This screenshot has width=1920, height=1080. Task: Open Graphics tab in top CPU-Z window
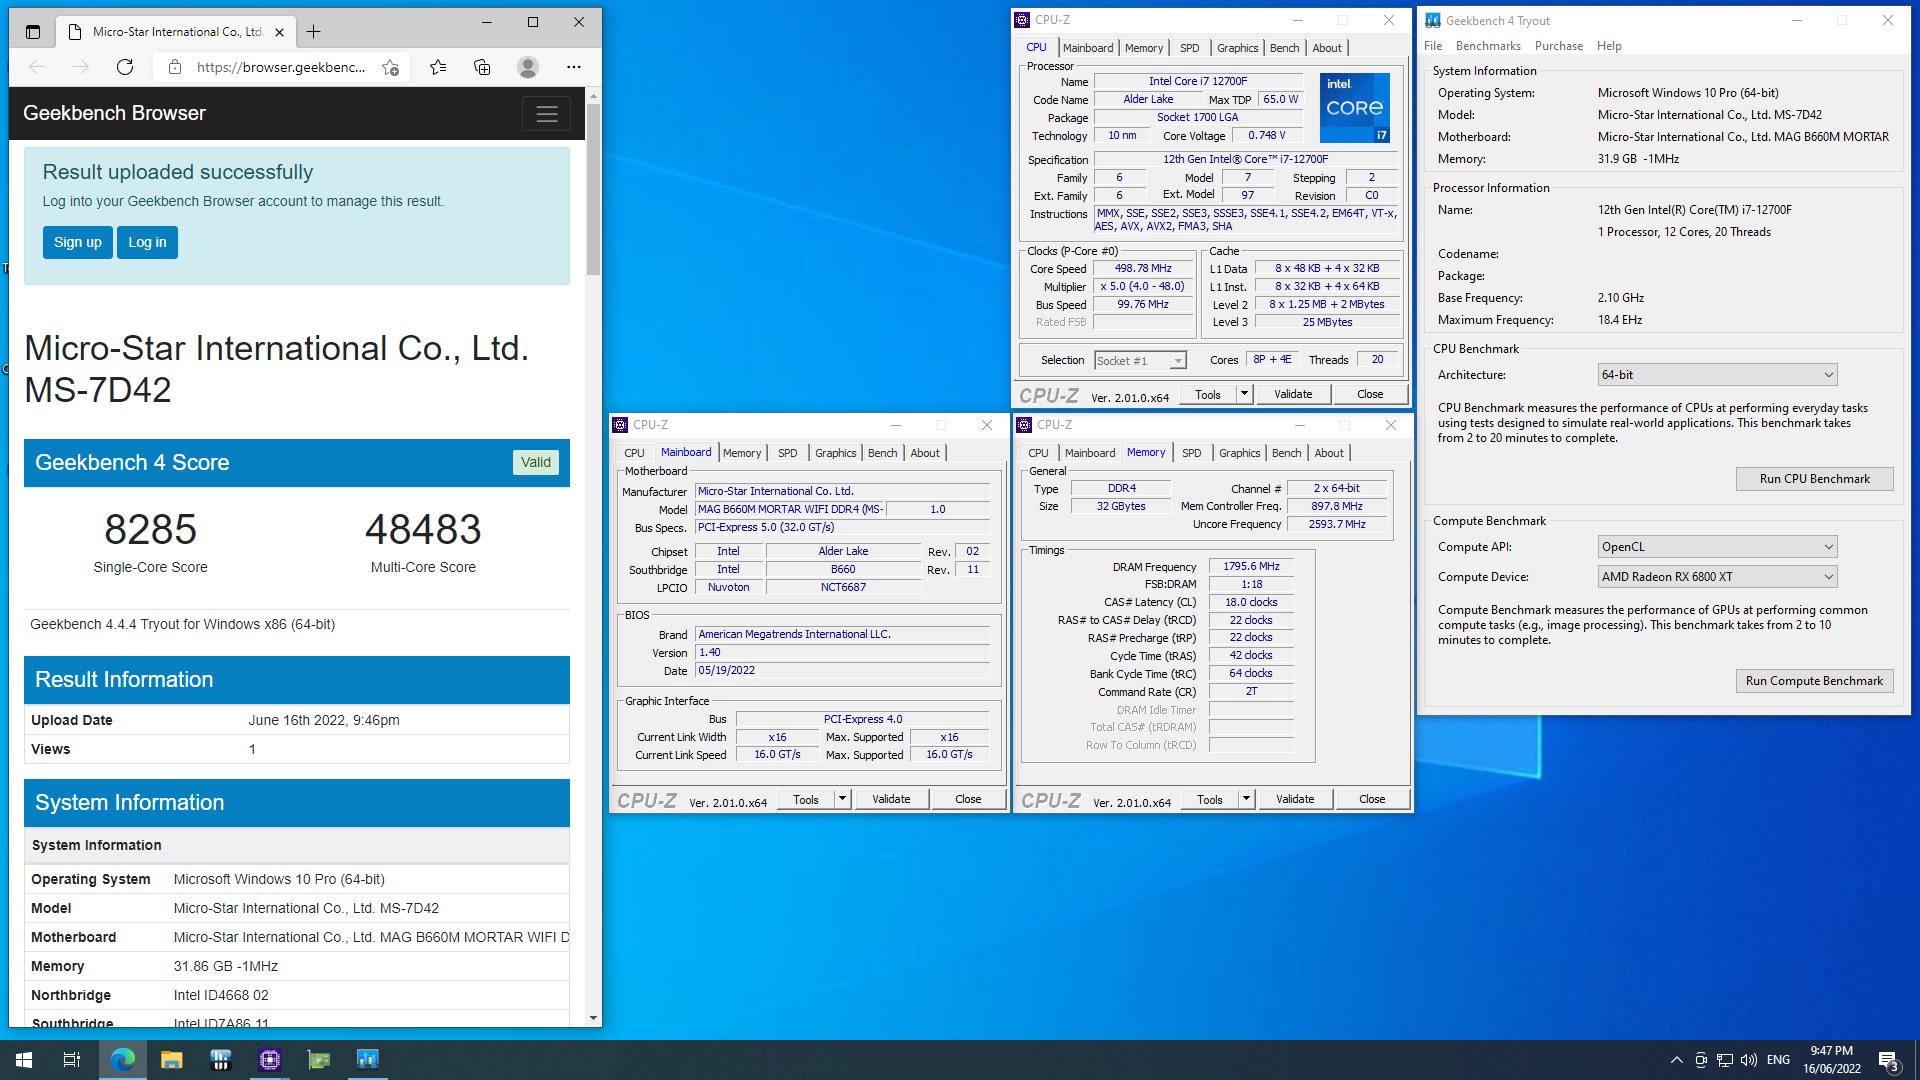click(x=1237, y=48)
